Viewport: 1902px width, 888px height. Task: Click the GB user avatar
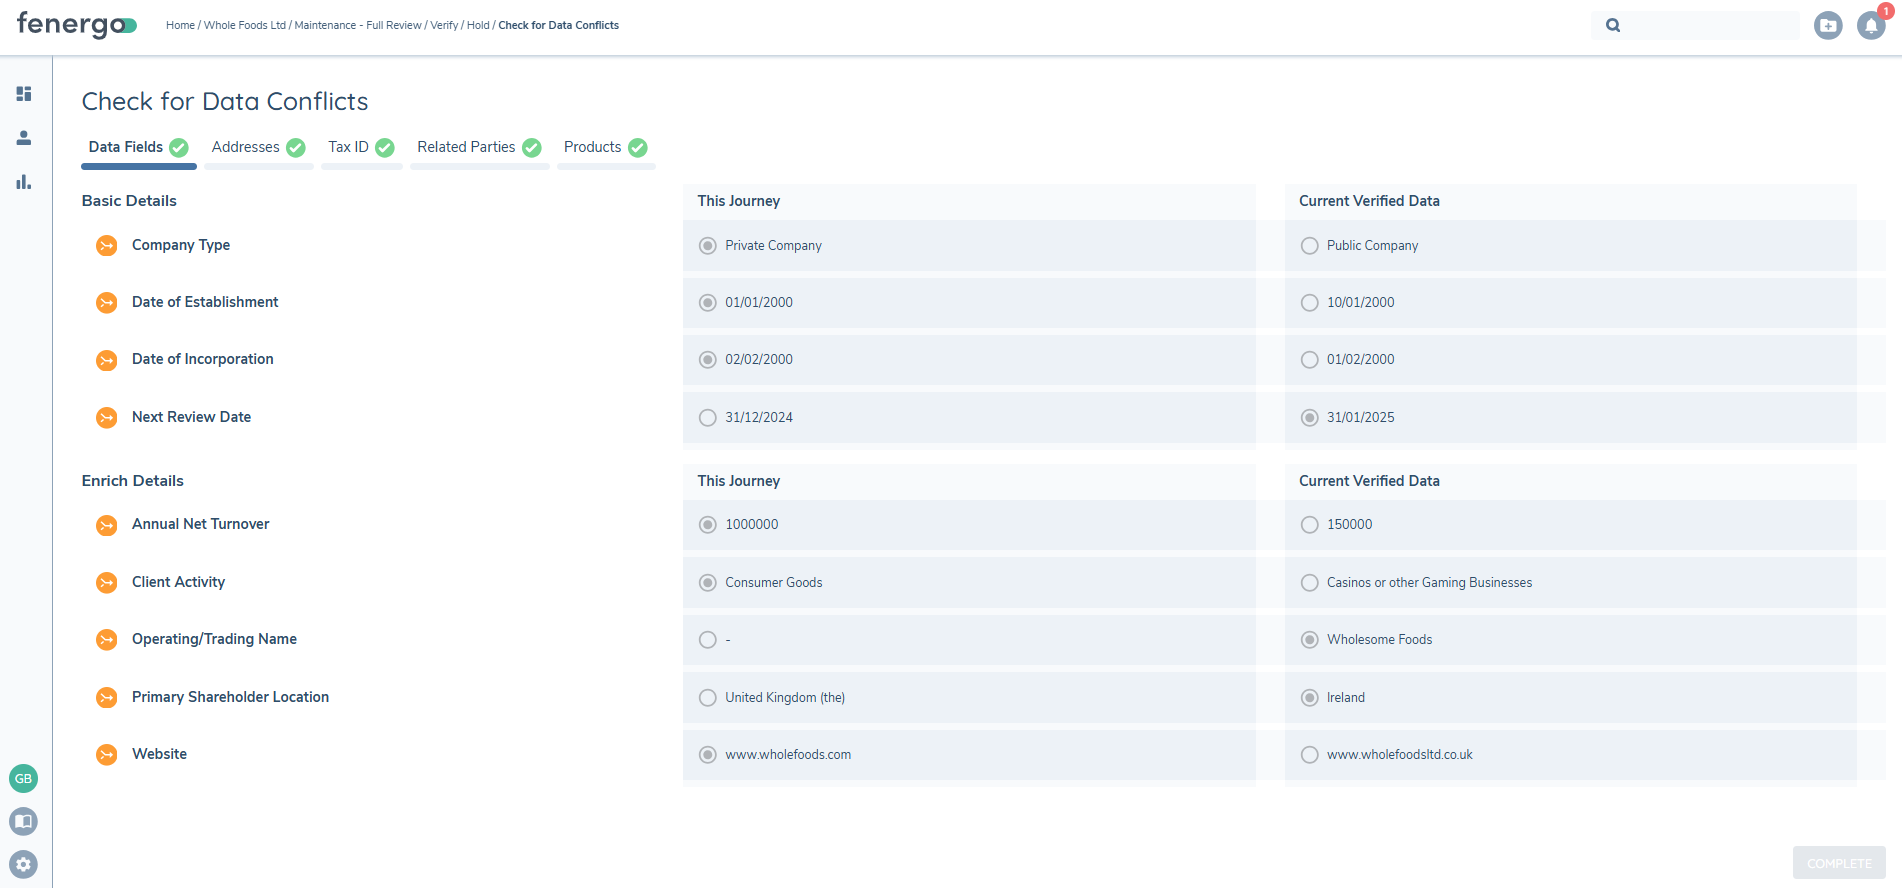point(24,778)
